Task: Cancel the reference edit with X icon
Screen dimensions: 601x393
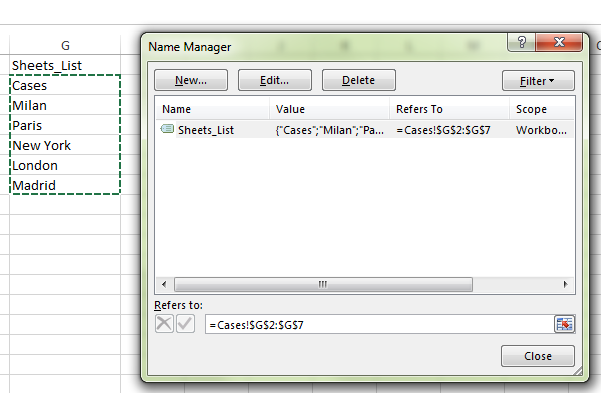Action: pos(164,324)
